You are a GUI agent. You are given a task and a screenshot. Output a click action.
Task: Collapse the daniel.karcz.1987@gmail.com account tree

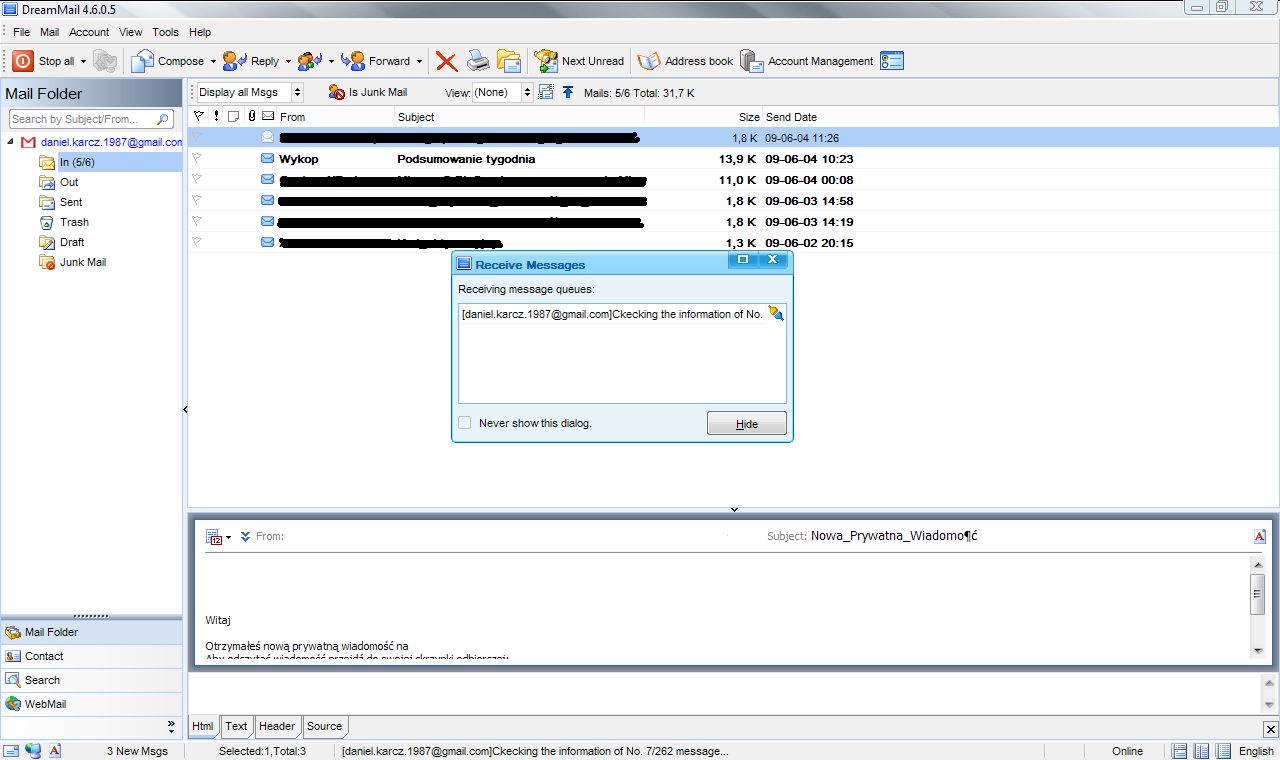pos(10,142)
